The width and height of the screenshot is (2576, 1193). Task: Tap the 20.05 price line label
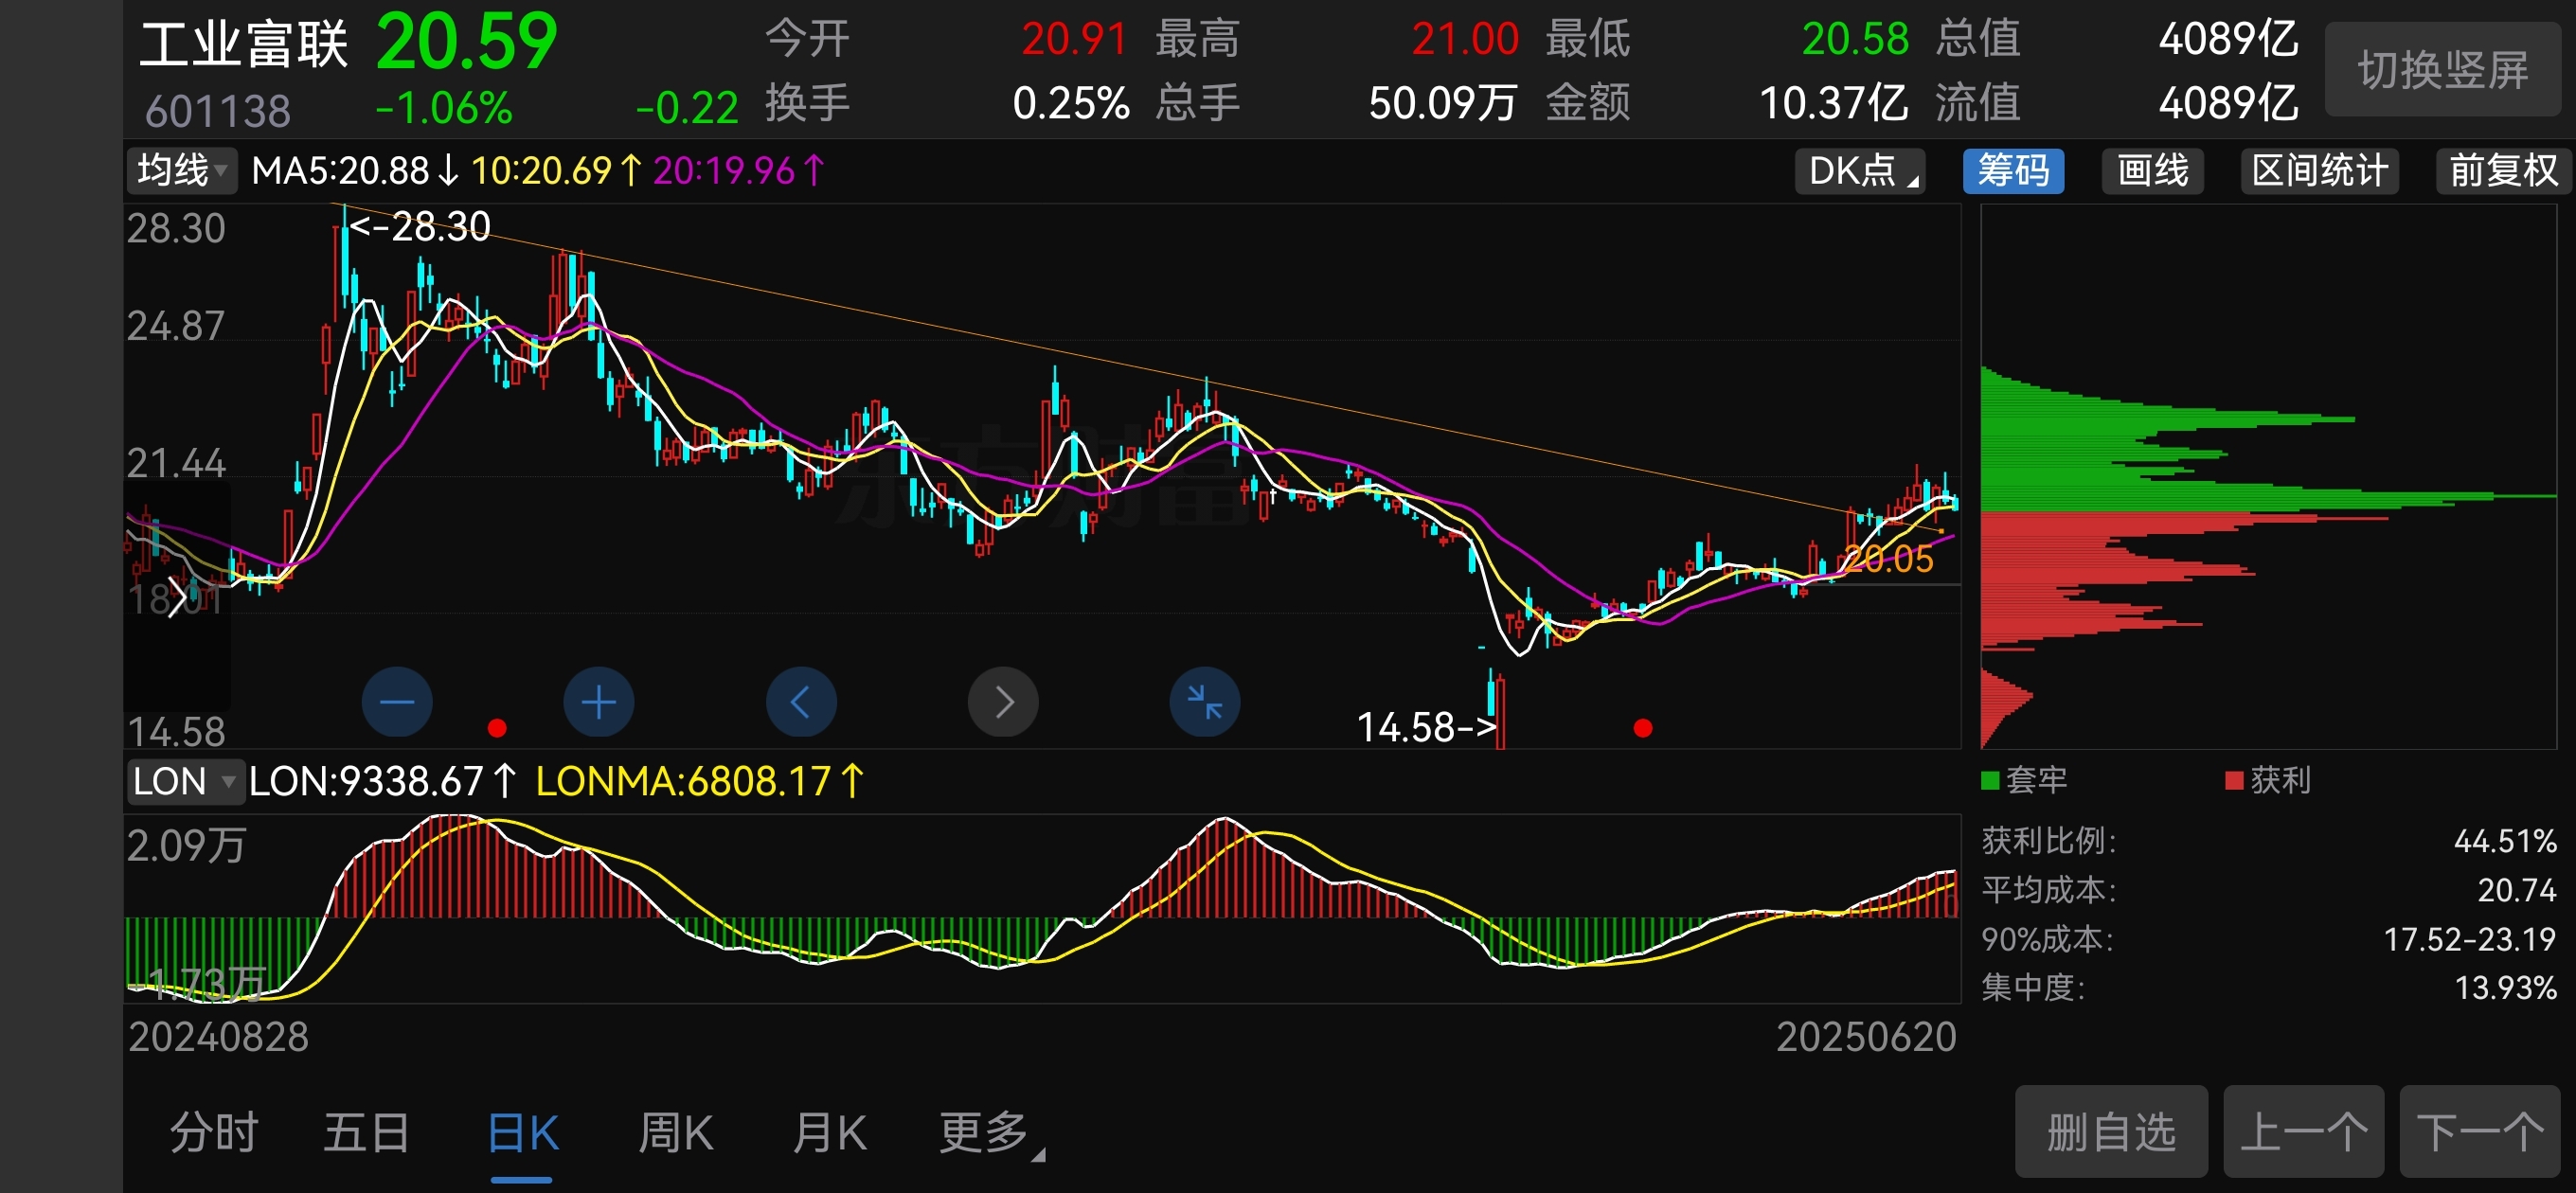click(1888, 559)
